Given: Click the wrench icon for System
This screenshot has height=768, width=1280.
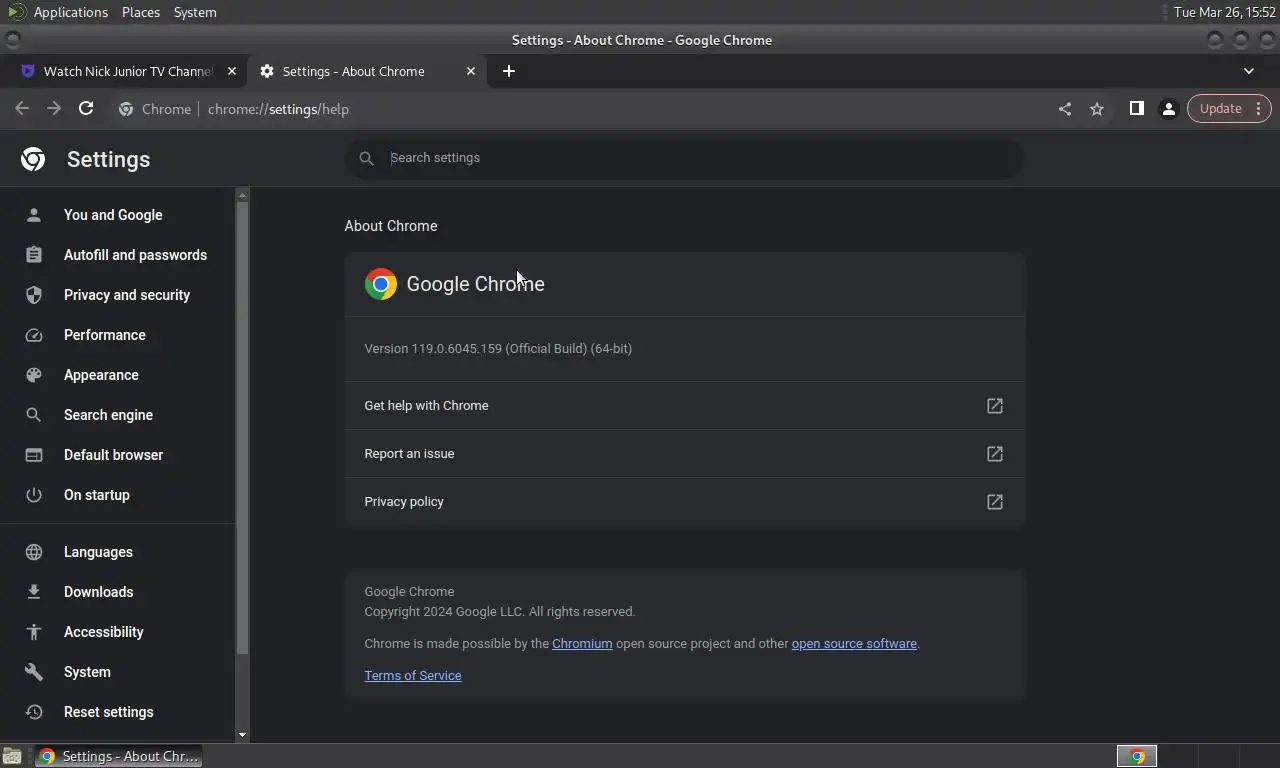Looking at the screenshot, I should click(x=34, y=672).
